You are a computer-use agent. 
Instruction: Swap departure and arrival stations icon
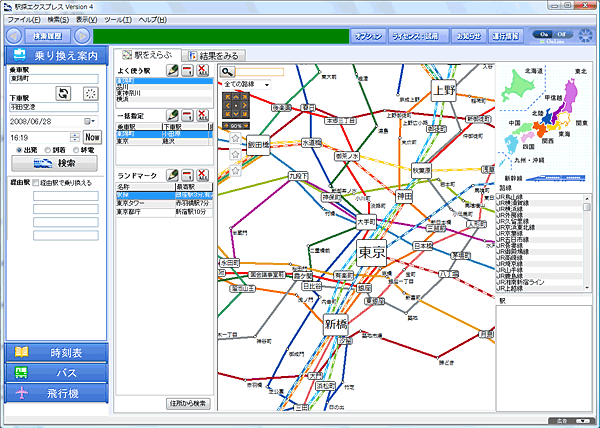click(x=63, y=93)
